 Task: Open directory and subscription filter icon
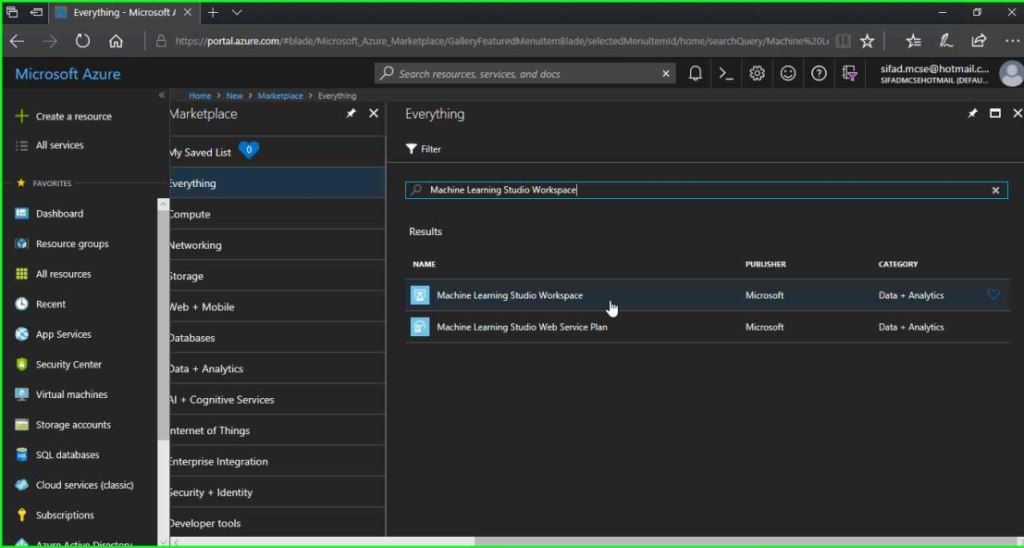850,74
